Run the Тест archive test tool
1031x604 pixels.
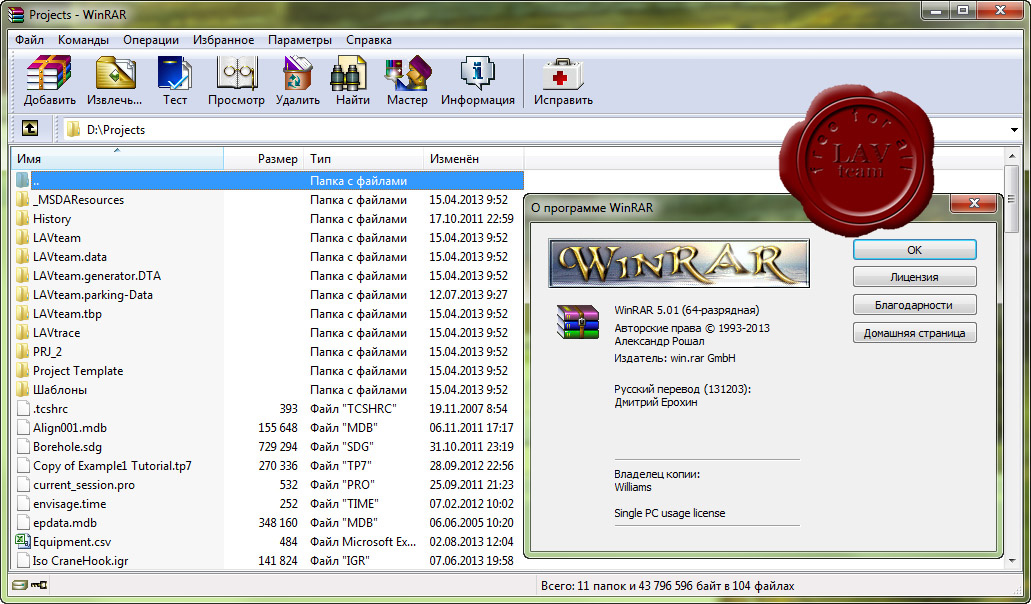(175, 72)
